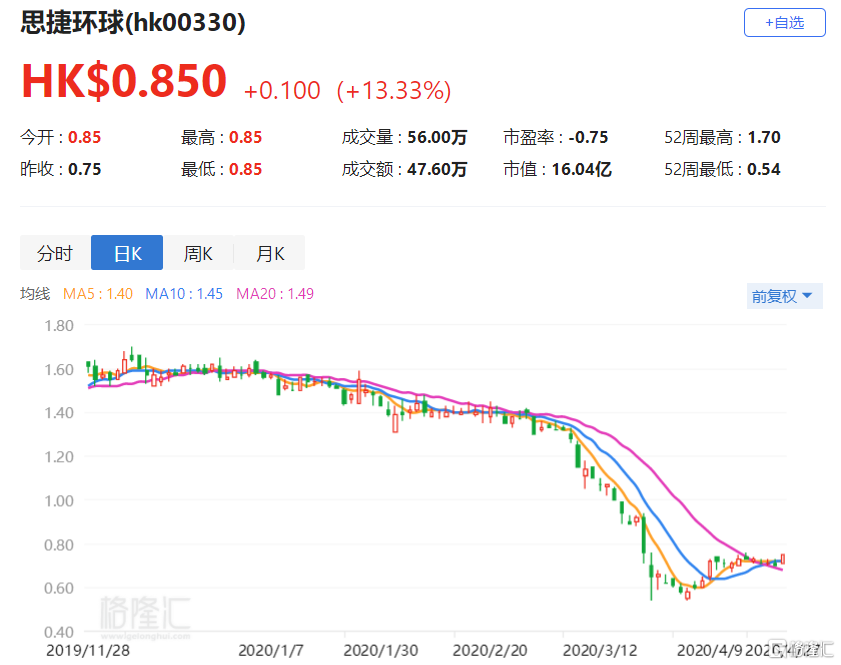Add stock to watchlist with +自选 button
This screenshot has width=841, height=665.
pyautogui.click(x=784, y=23)
